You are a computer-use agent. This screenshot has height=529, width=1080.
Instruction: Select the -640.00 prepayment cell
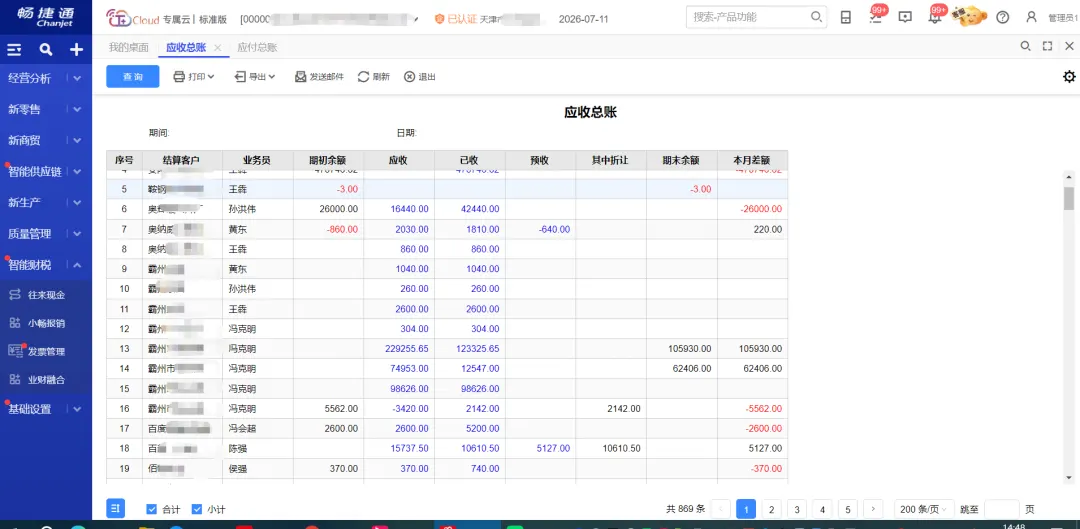(540, 229)
